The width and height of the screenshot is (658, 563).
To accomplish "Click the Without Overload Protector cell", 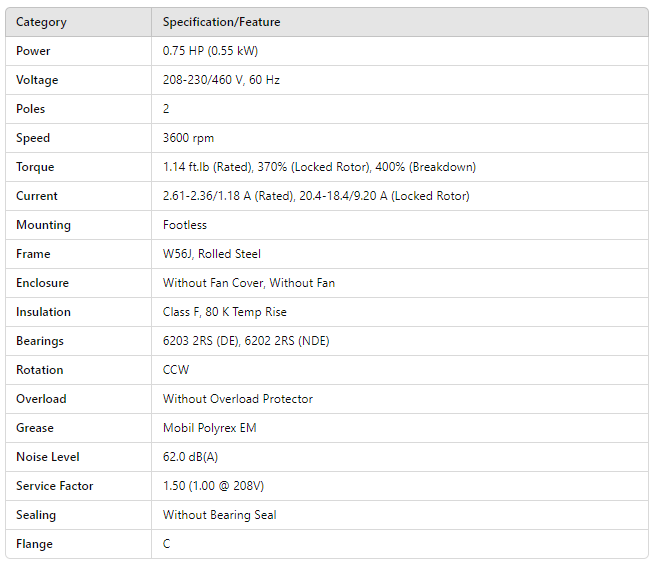I will [238, 399].
